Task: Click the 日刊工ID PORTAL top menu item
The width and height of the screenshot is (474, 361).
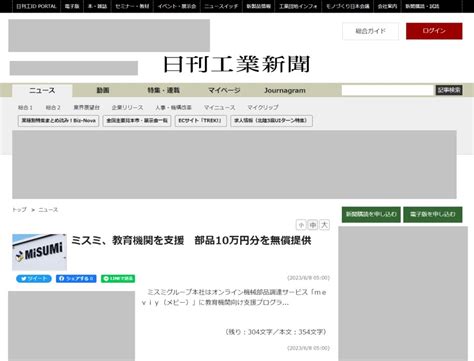Action: point(36,6)
